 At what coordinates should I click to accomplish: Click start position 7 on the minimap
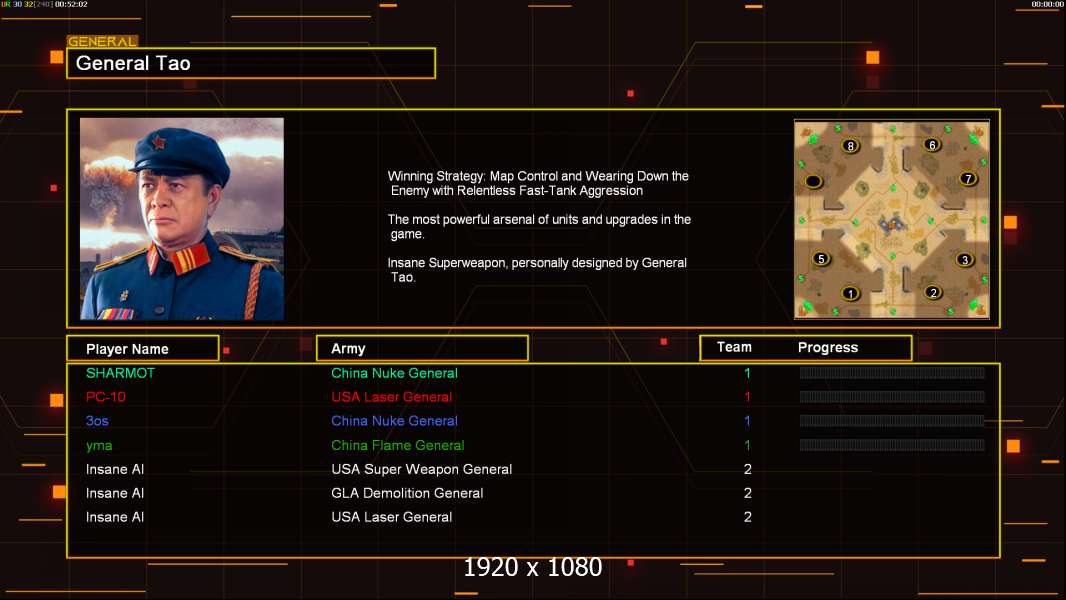point(968,179)
